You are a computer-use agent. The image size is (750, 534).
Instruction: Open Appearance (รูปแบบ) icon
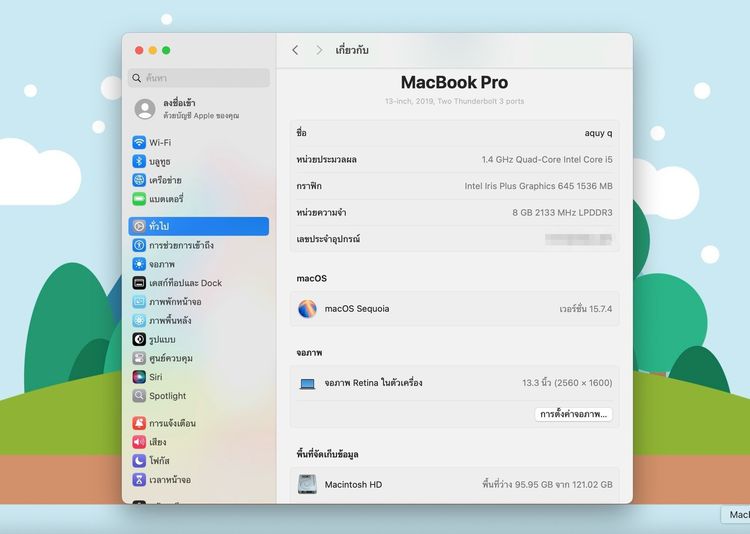pos(139,339)
